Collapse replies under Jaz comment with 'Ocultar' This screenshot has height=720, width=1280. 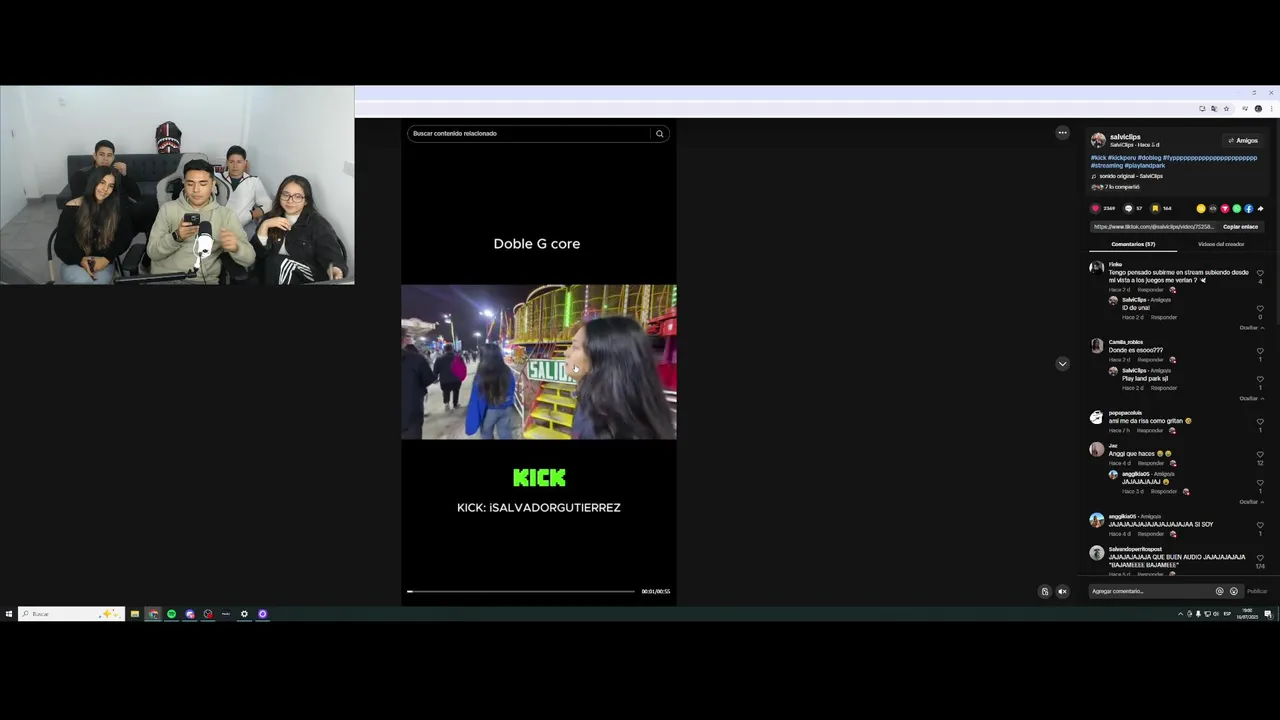(x=1252, y=502)
